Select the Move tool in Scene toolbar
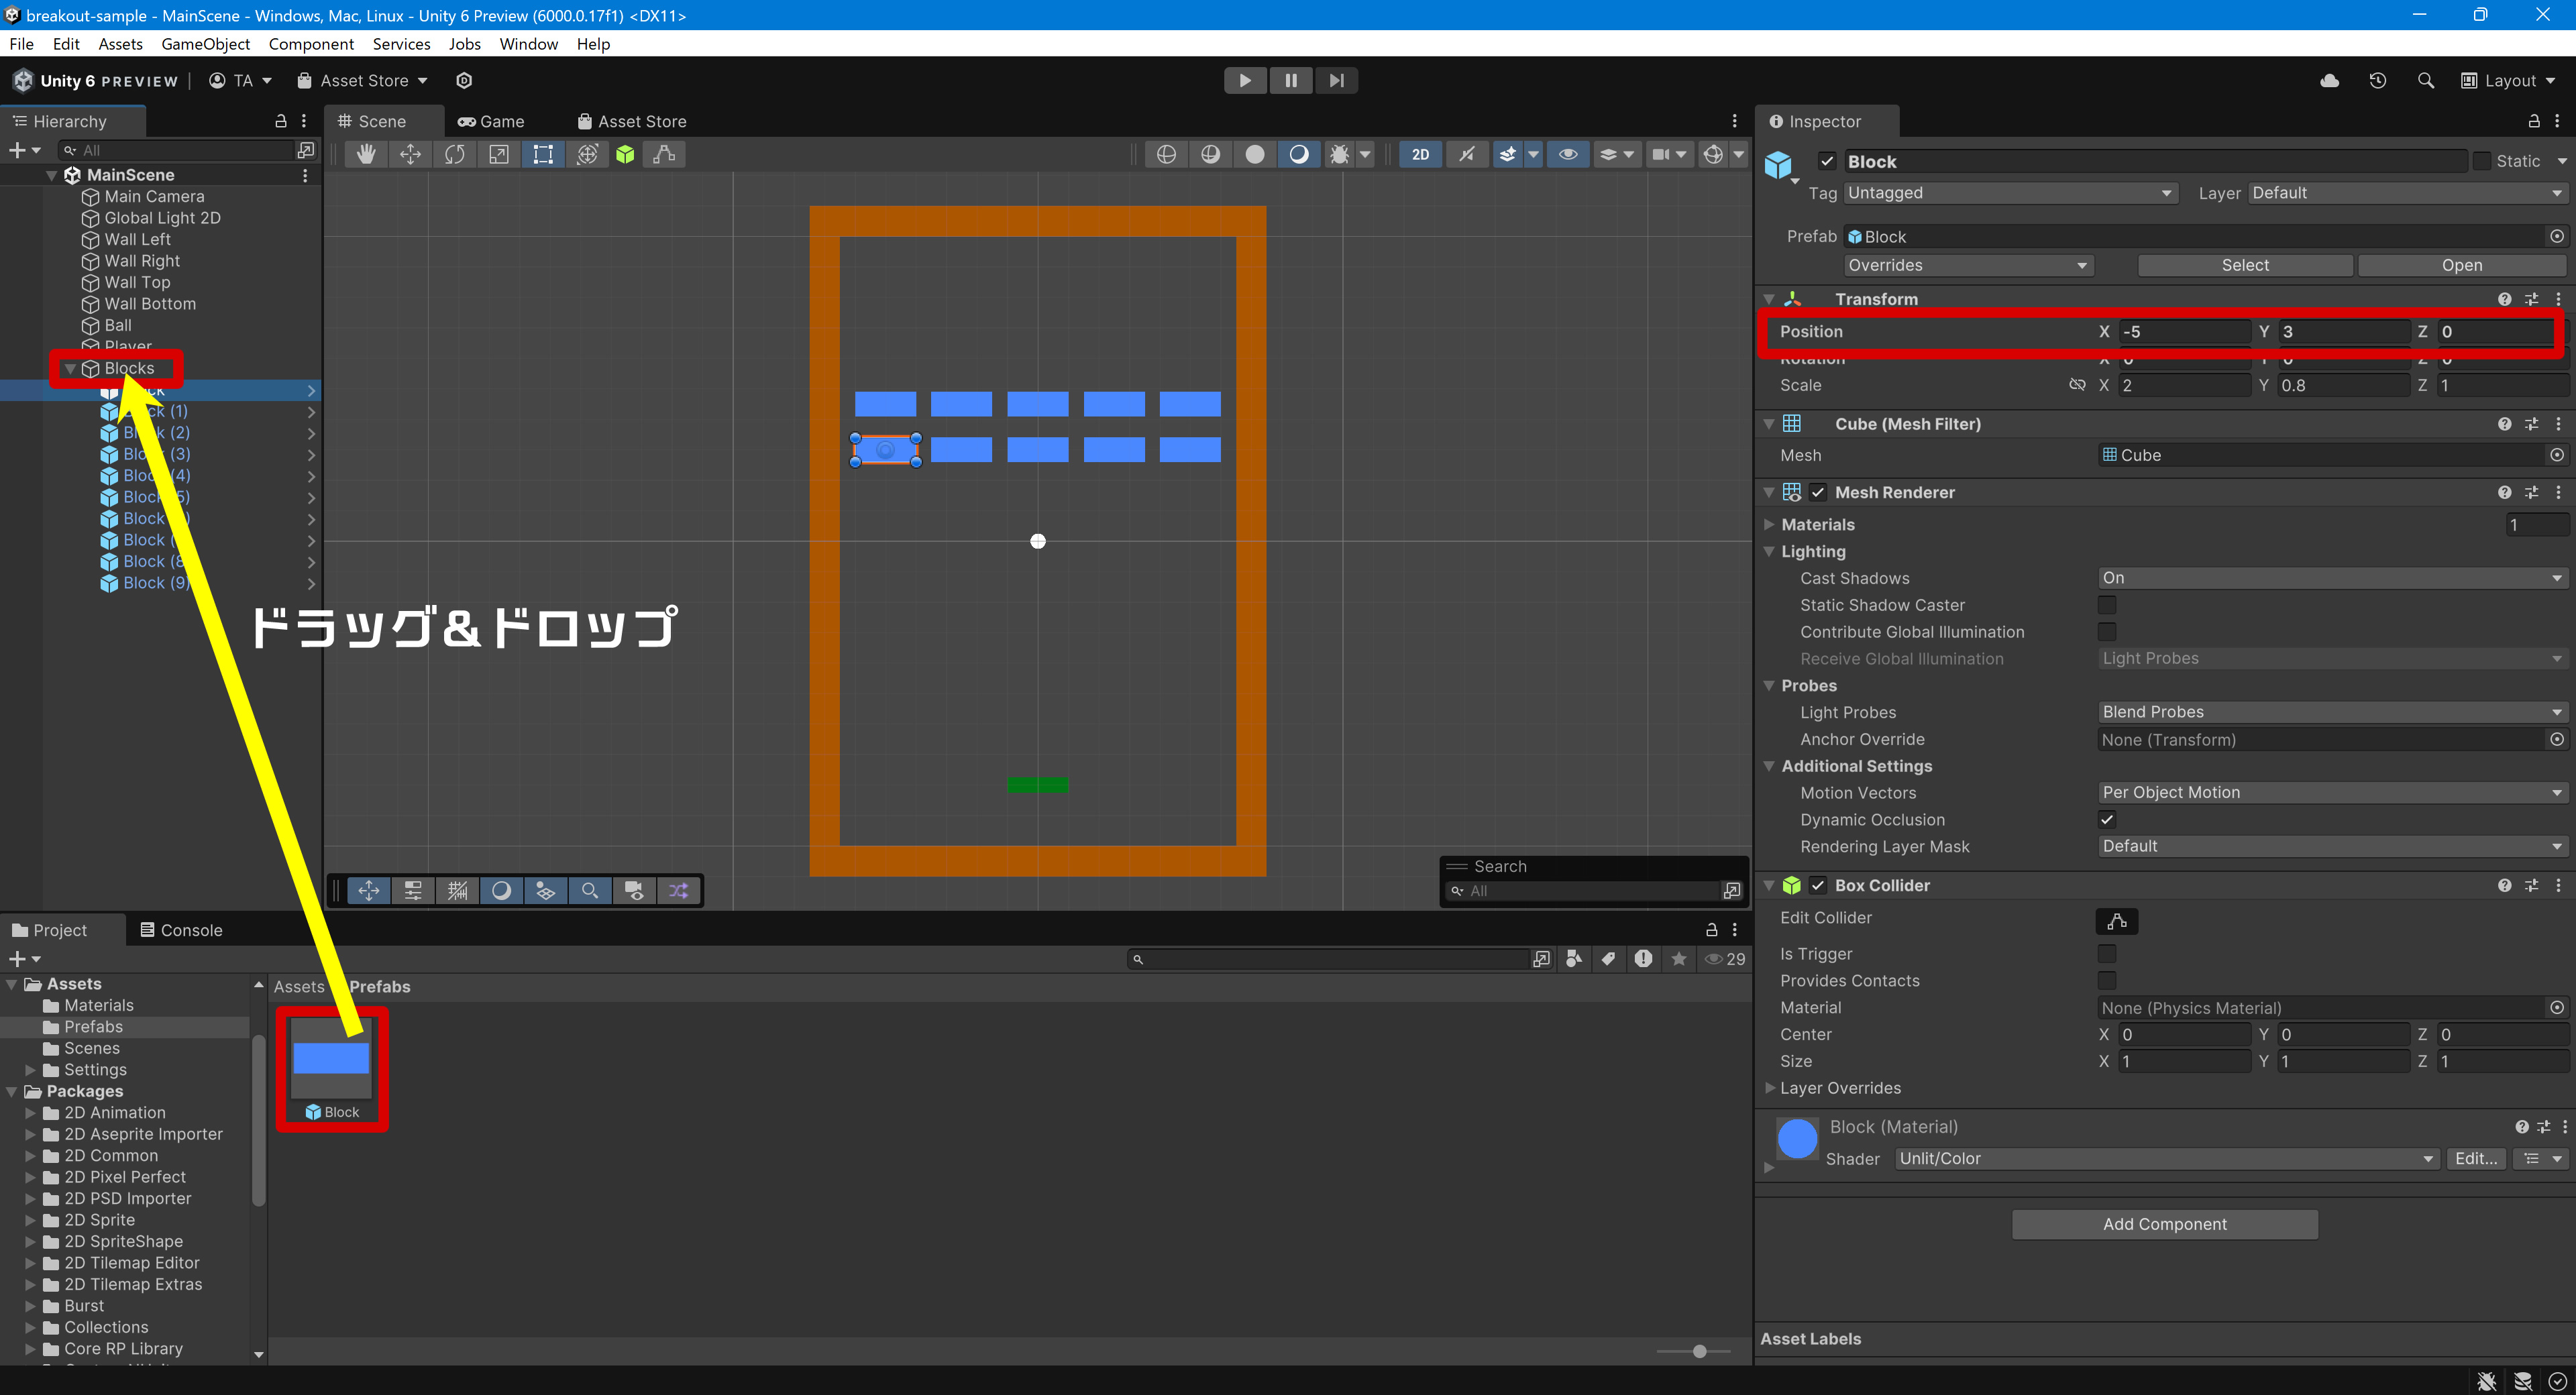Screen dimensions: 2576x1395 (x=410, y=154)
